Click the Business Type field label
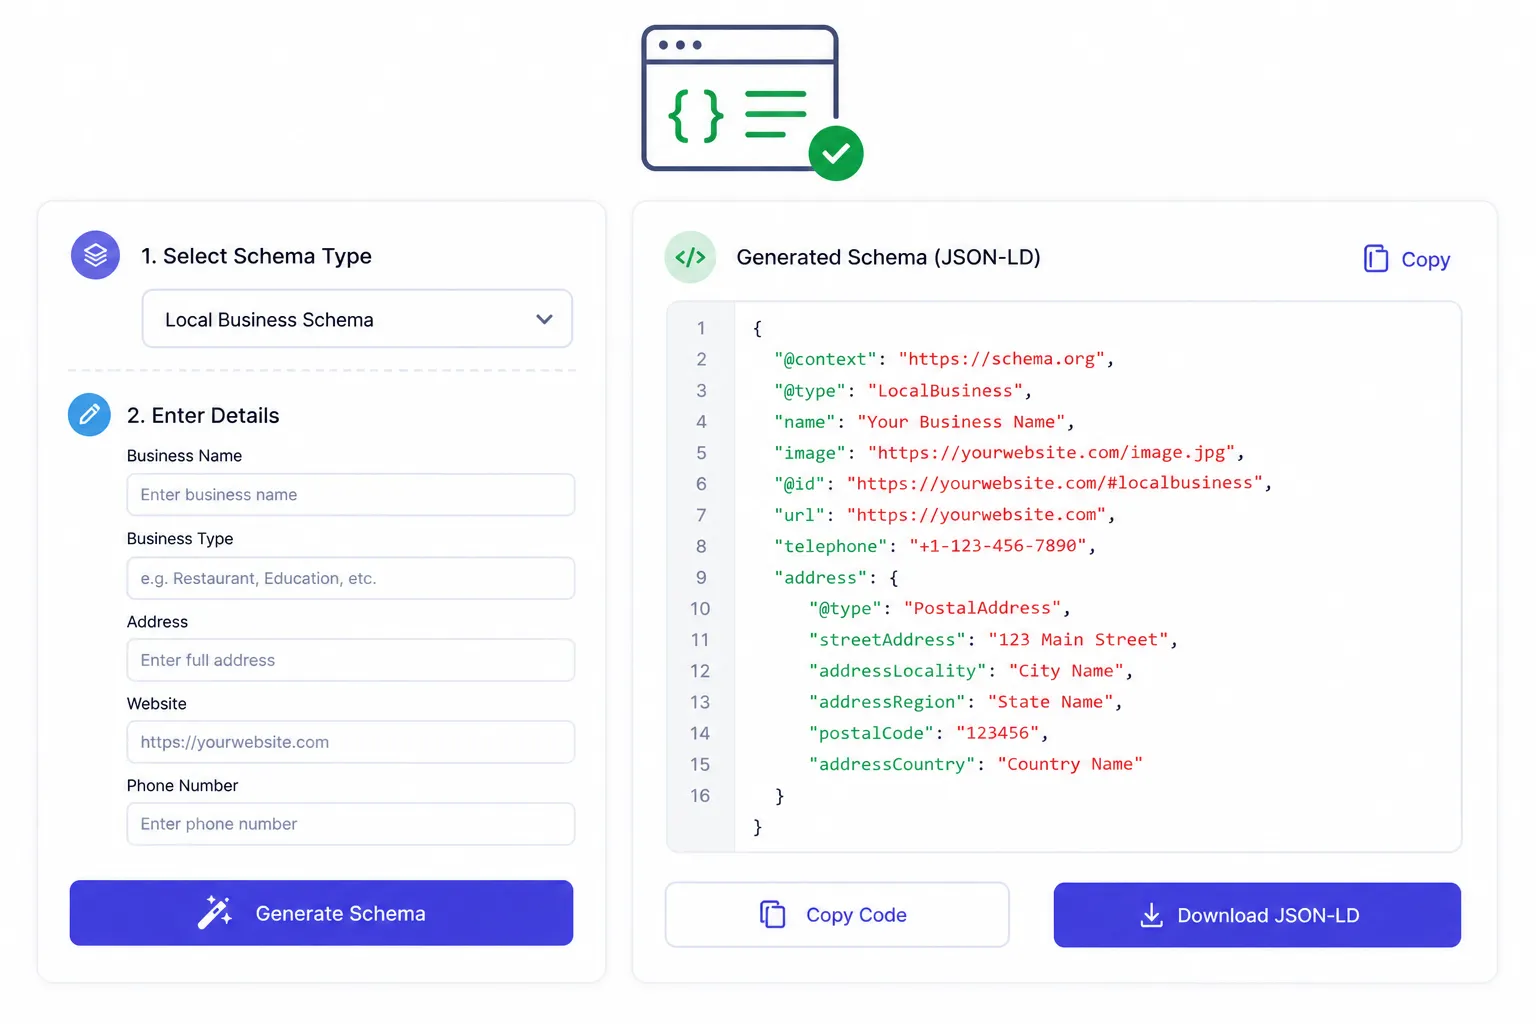Image resolution: width=1536 pixels, height=1024 pixels. click(180, 539)
